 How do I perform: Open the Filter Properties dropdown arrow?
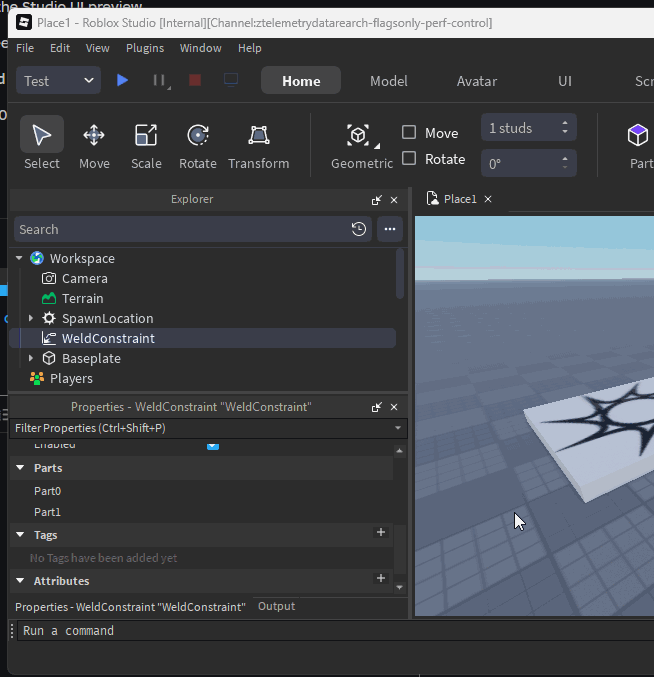click(x=398, y=428)
